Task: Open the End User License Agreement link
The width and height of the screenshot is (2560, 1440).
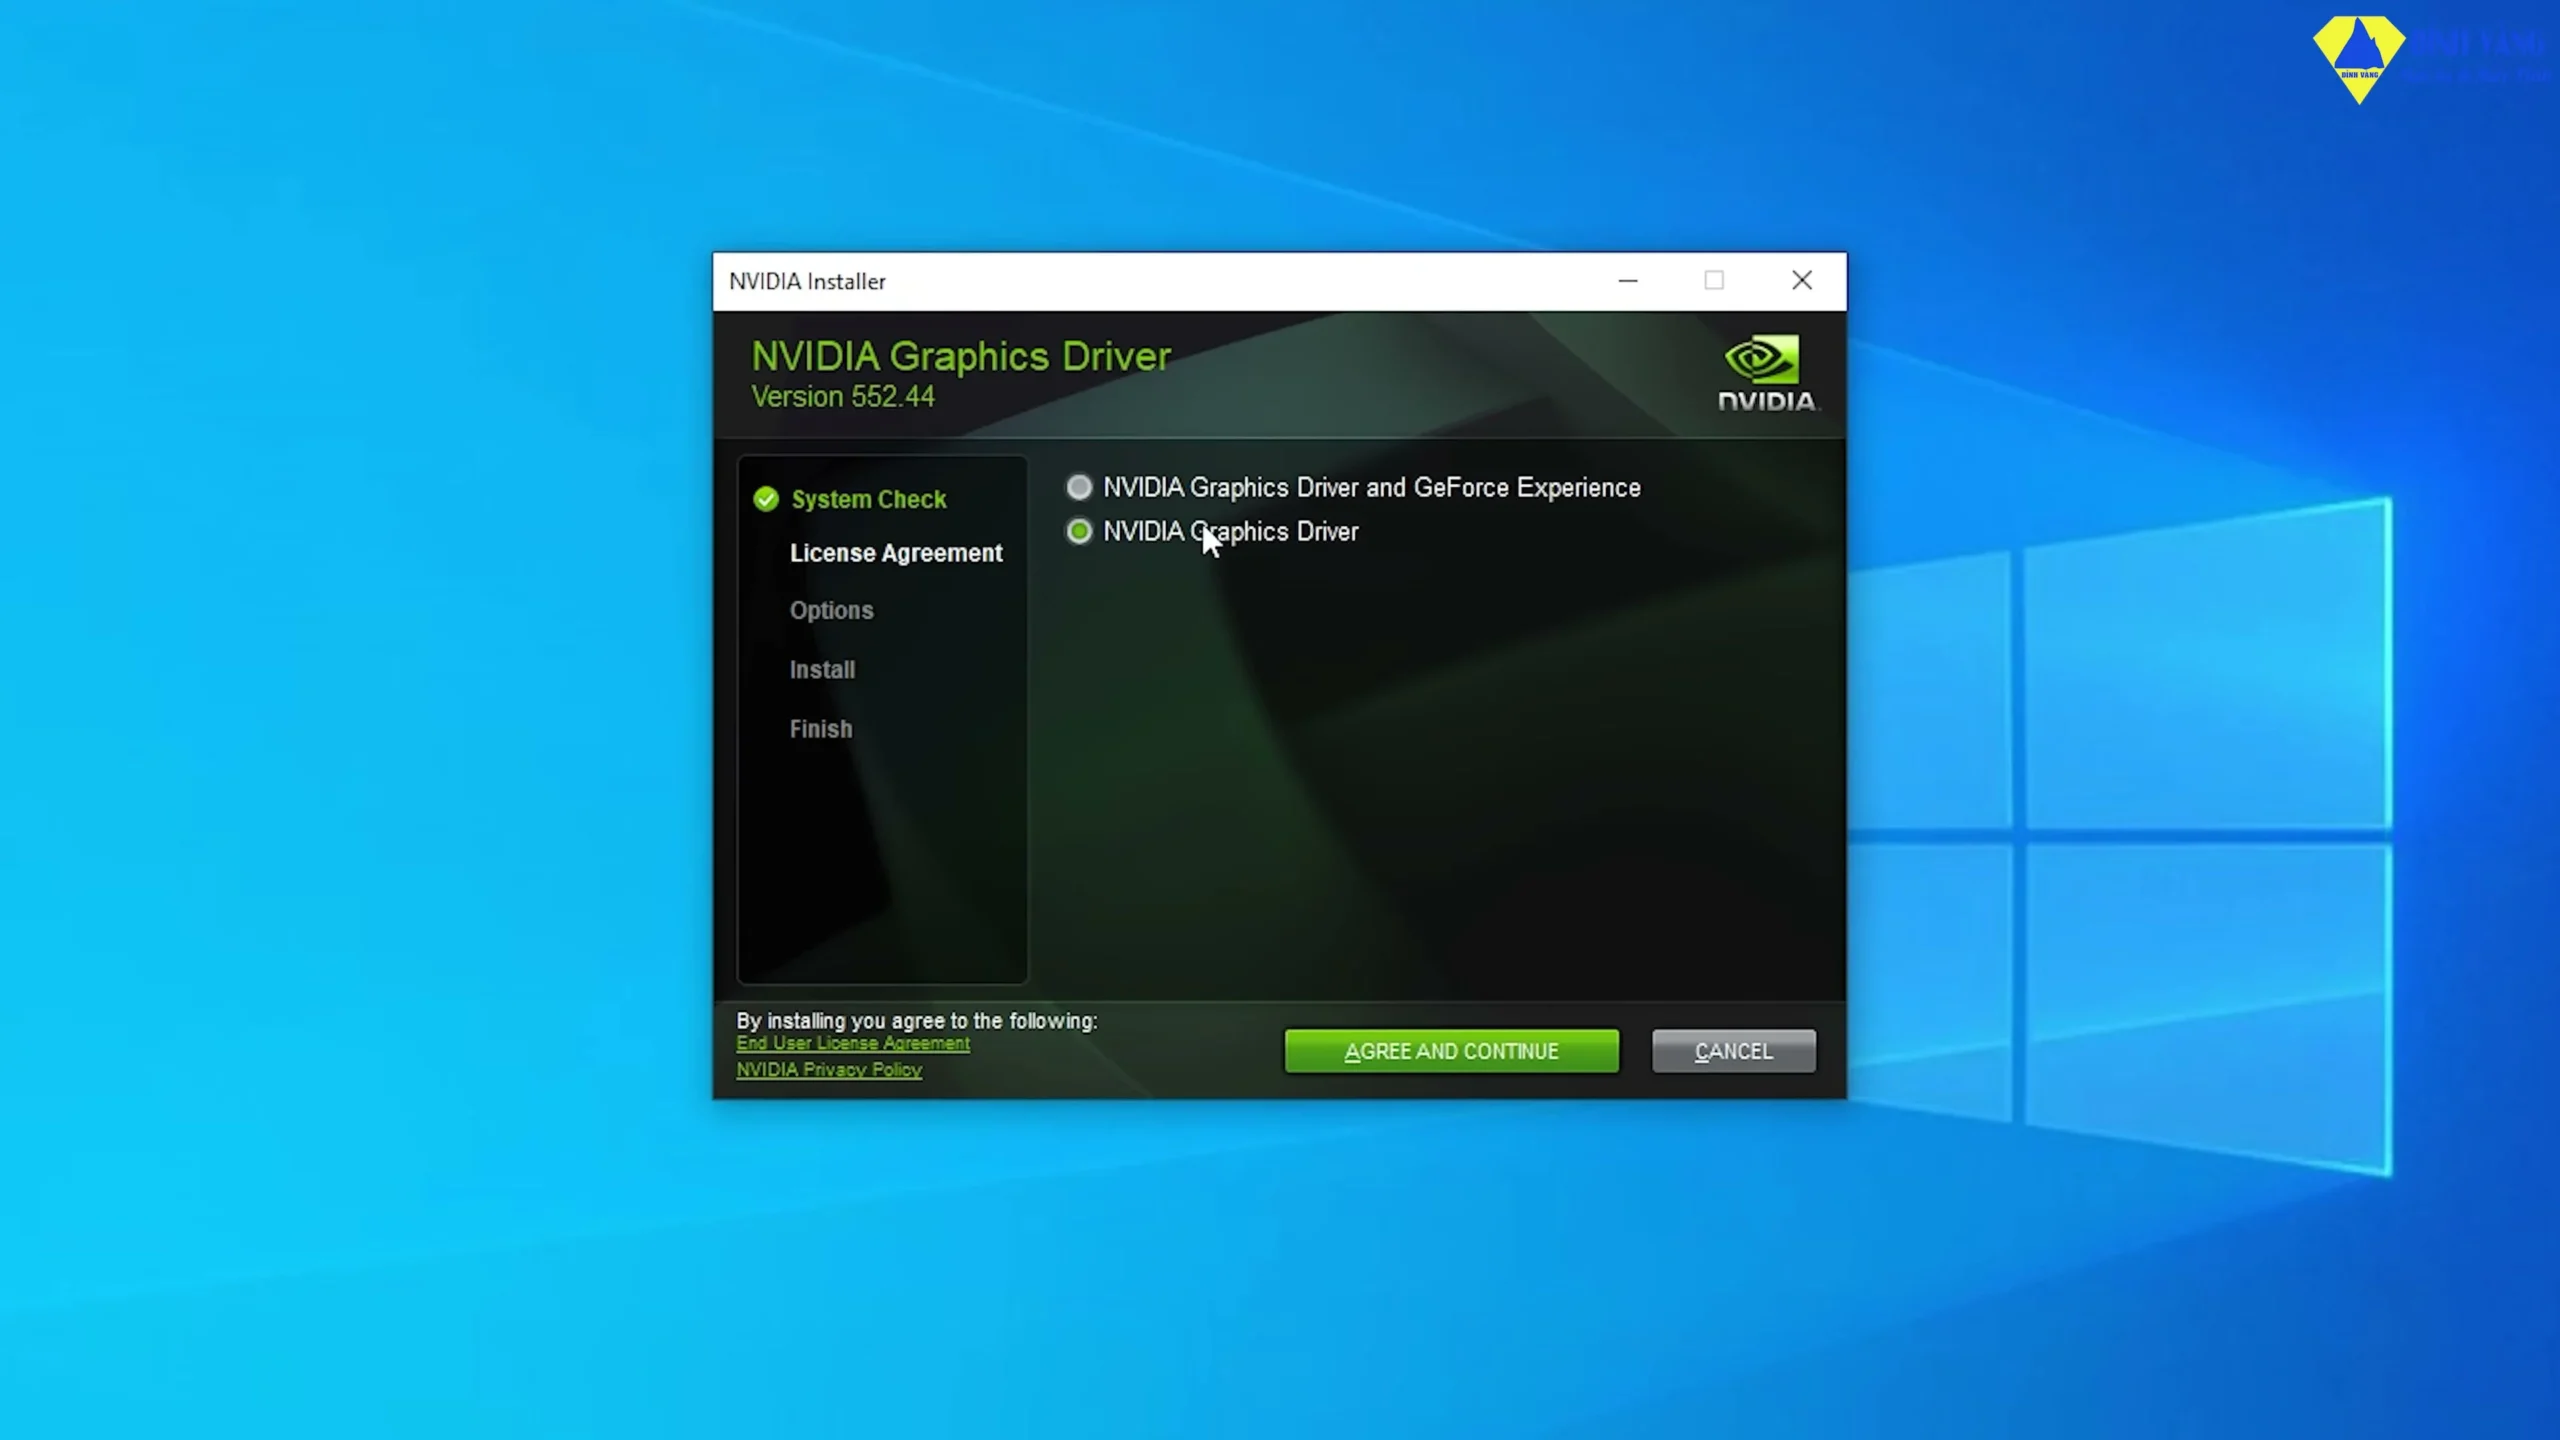Action: pyautogui.click(x=853, y=1043)
